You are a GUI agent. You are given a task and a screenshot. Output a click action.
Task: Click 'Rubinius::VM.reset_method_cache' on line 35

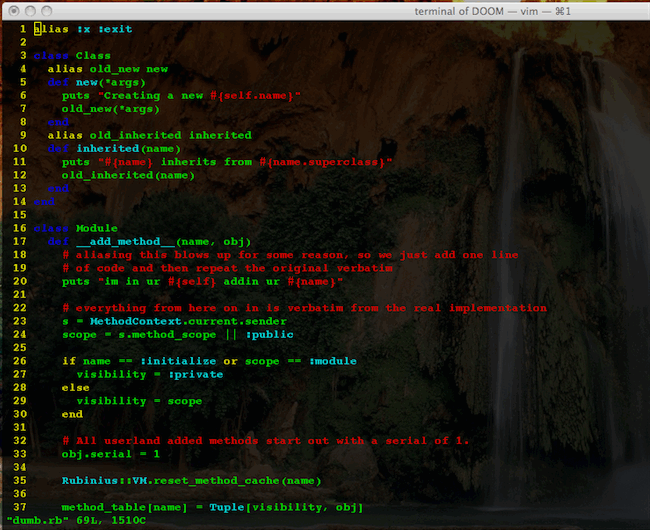pos(170,481)
